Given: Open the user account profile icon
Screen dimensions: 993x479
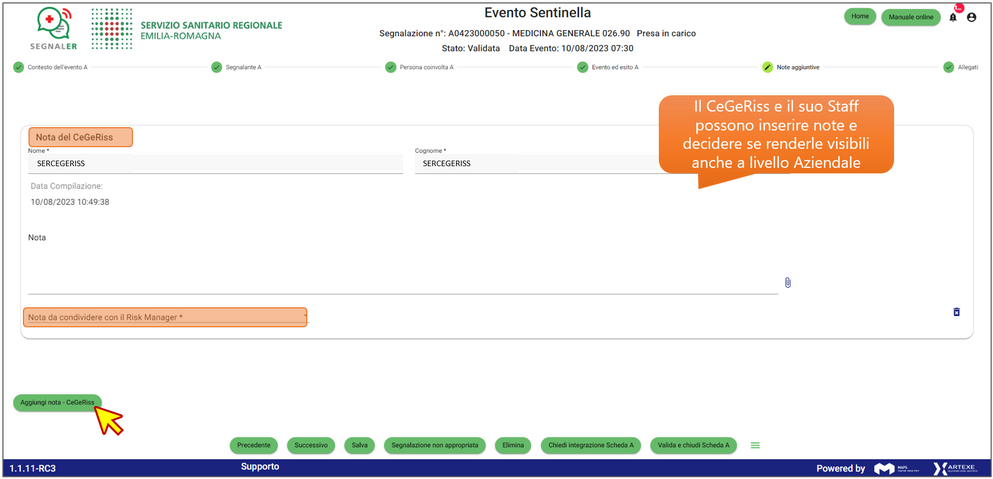Looking at the screenshot, I should [971, 17].
